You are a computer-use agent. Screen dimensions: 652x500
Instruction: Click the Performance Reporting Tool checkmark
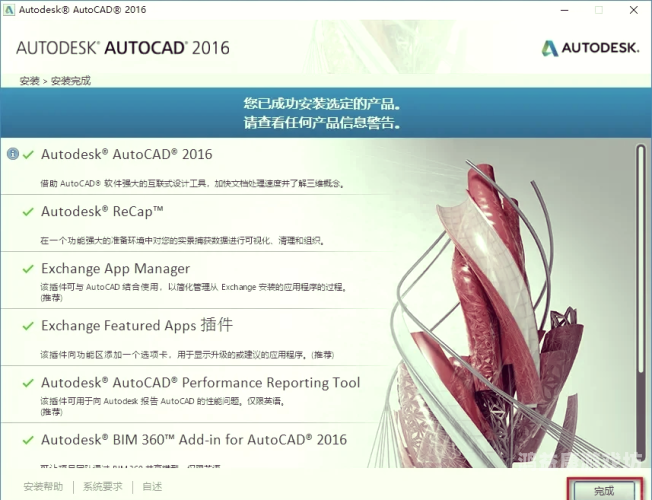(x=29, y=383)
